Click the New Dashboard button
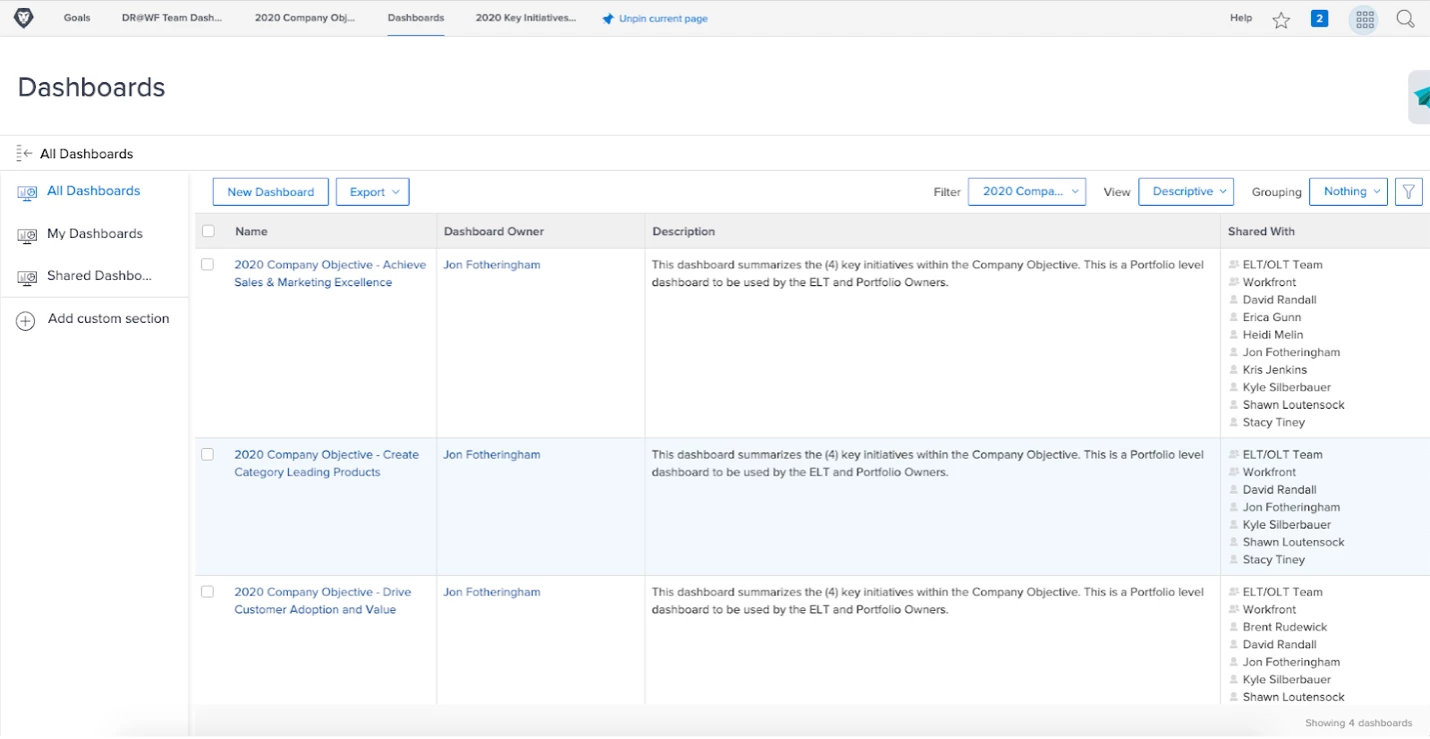The width and height of the screenshot is (1430, 739). (x=271, y=192)
